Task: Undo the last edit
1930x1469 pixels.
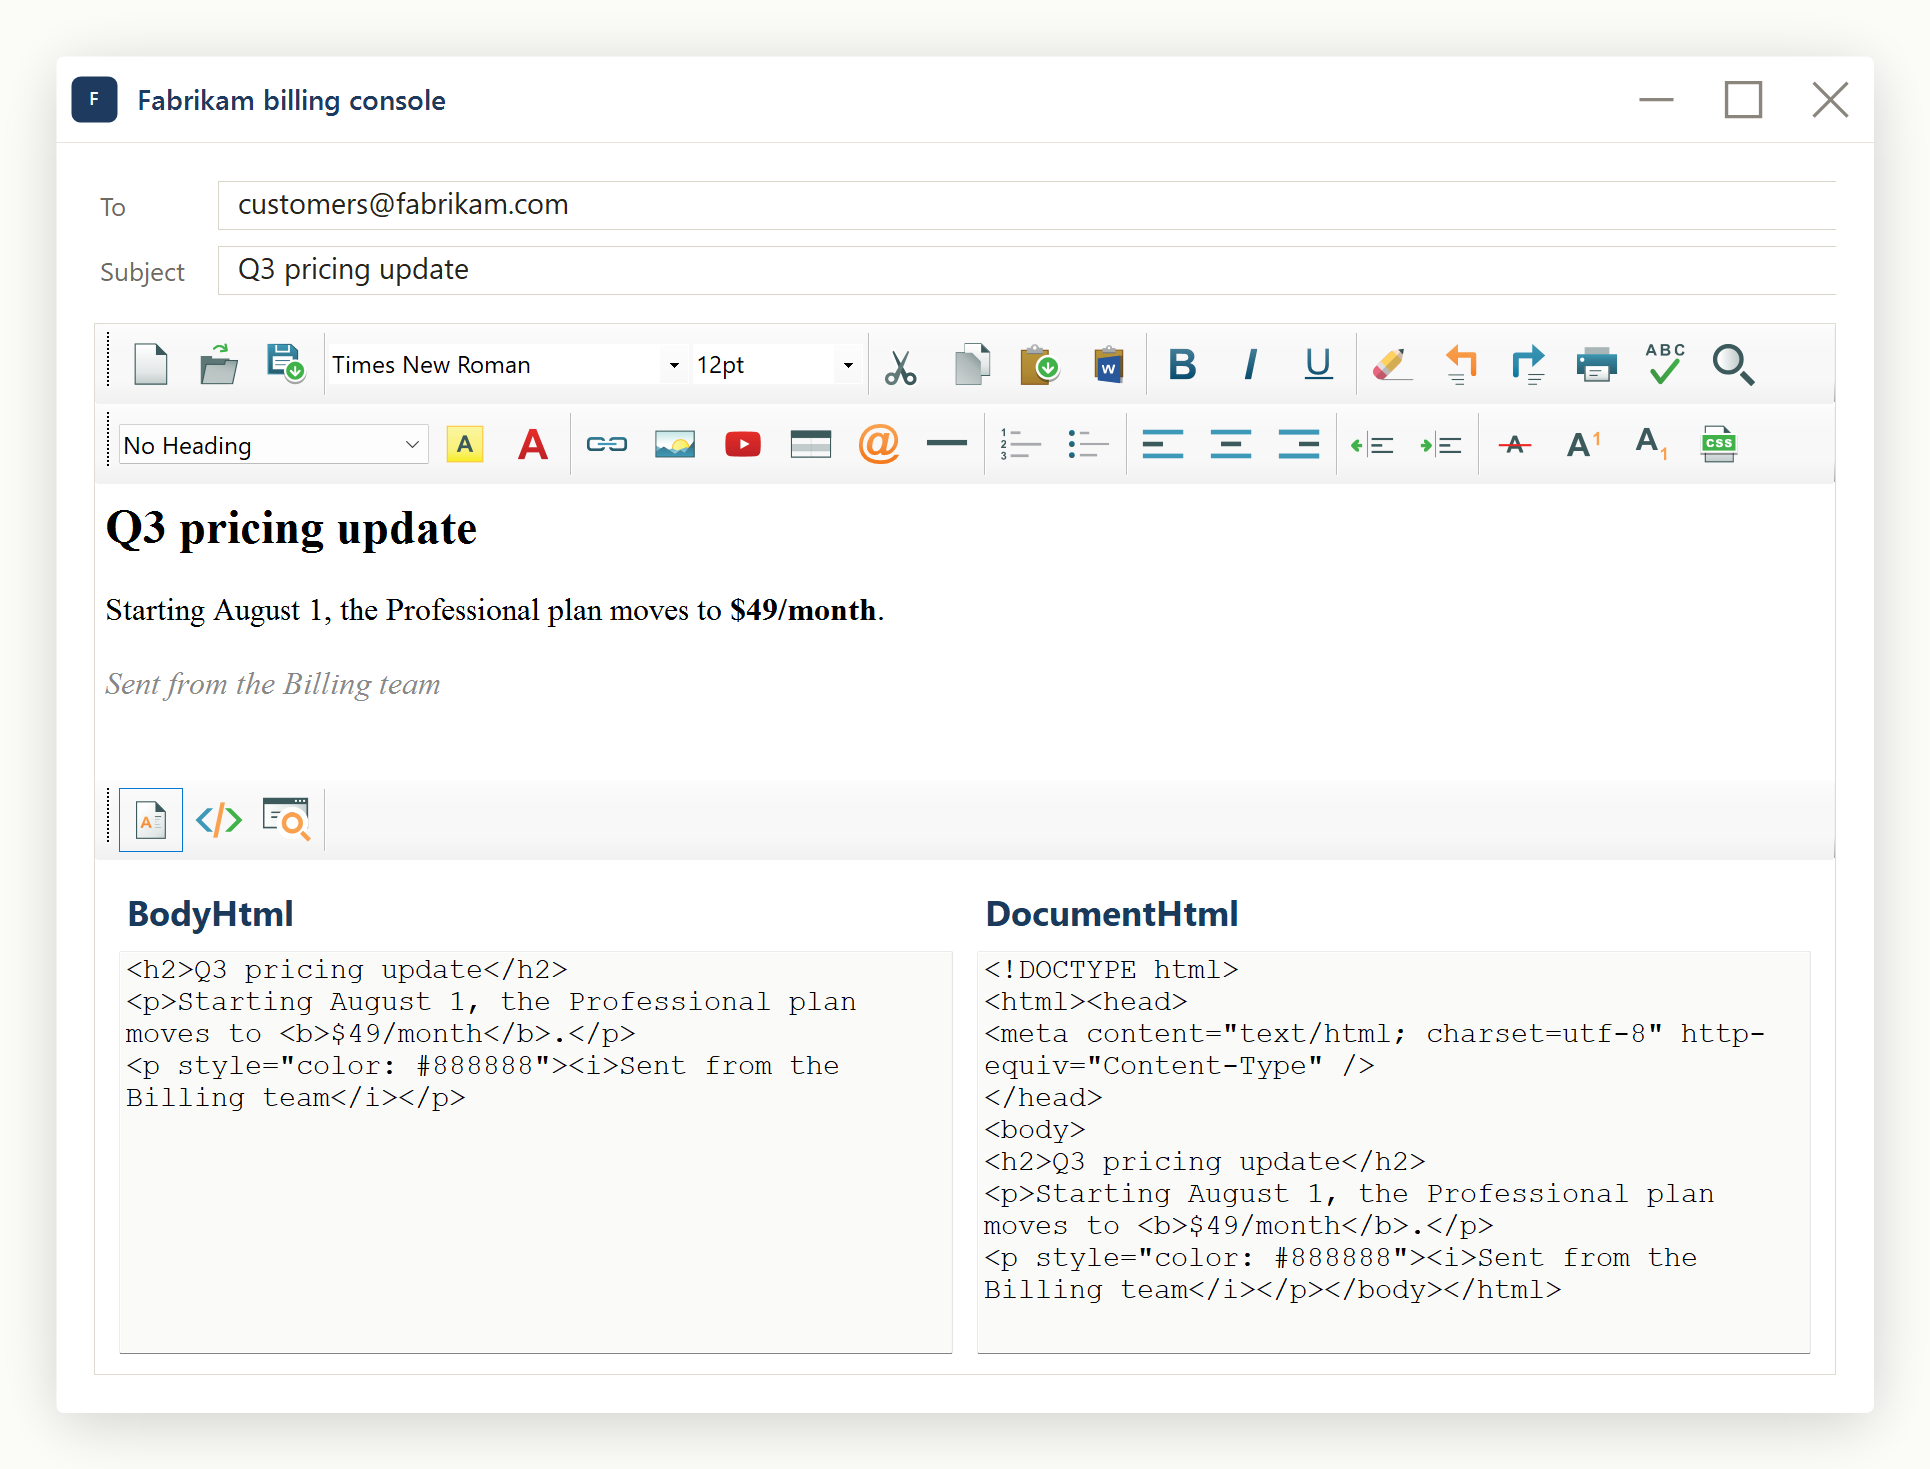Action: pos(1460,365)
